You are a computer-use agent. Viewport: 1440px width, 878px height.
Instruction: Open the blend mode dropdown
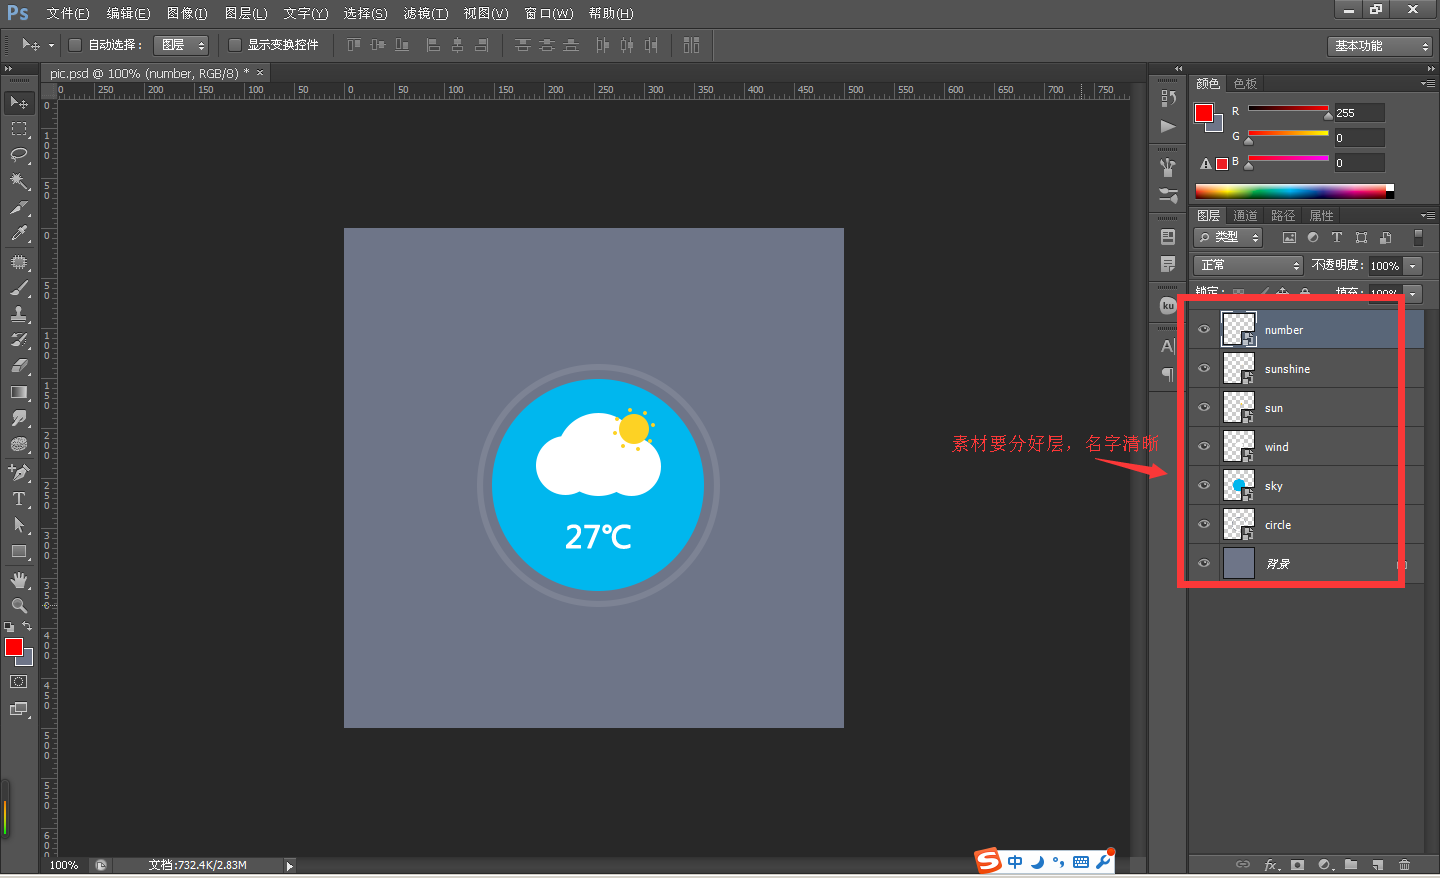(x=1248, y=265)
